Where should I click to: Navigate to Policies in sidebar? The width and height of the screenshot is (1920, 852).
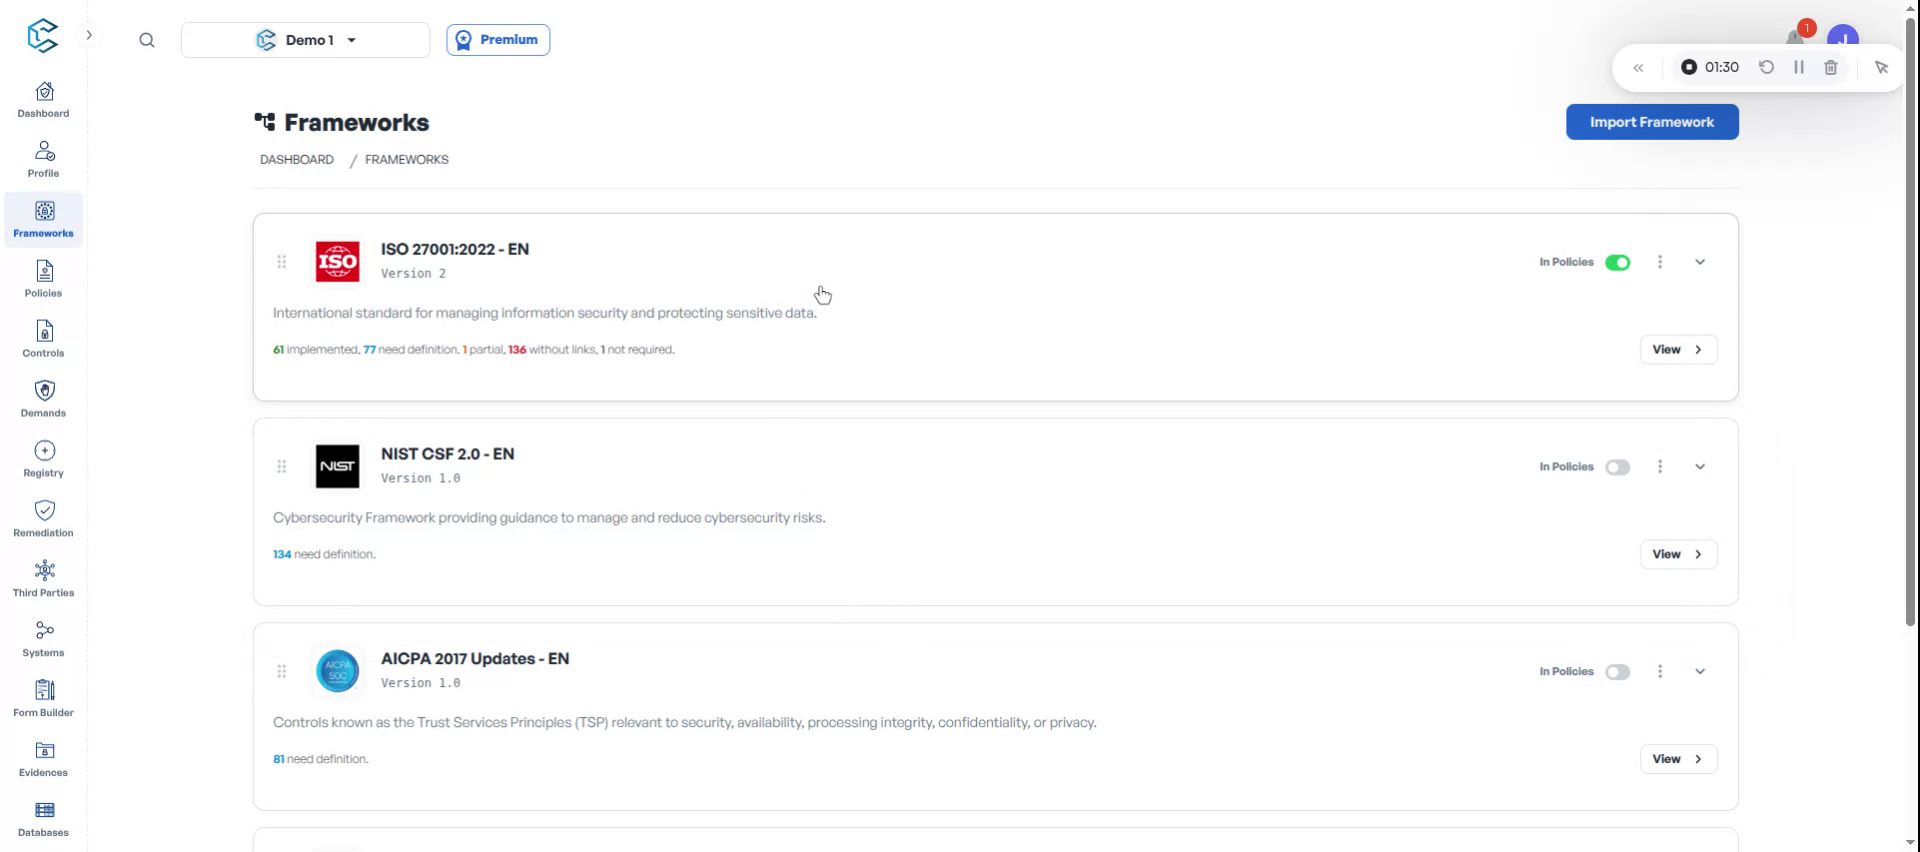(44, 279)
